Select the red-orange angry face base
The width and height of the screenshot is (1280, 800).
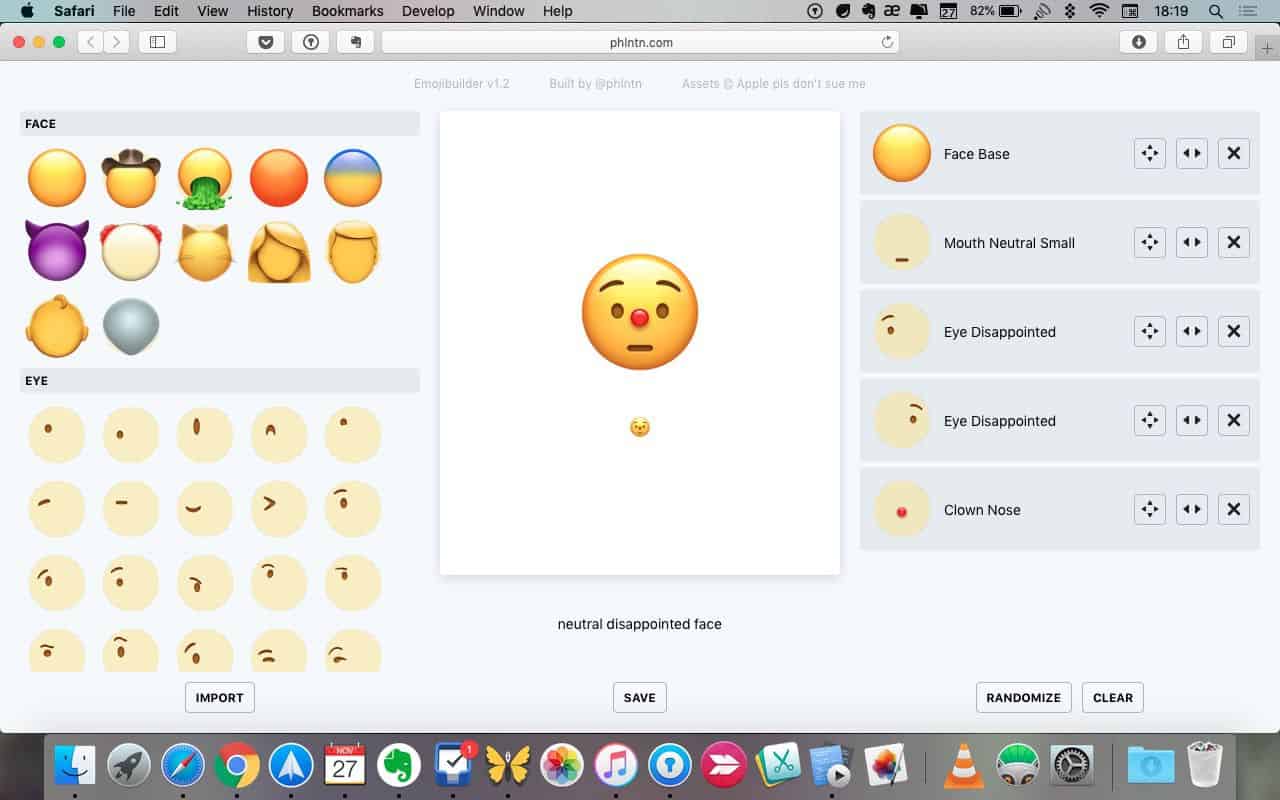pyautogui.click(x=279, y=178)
